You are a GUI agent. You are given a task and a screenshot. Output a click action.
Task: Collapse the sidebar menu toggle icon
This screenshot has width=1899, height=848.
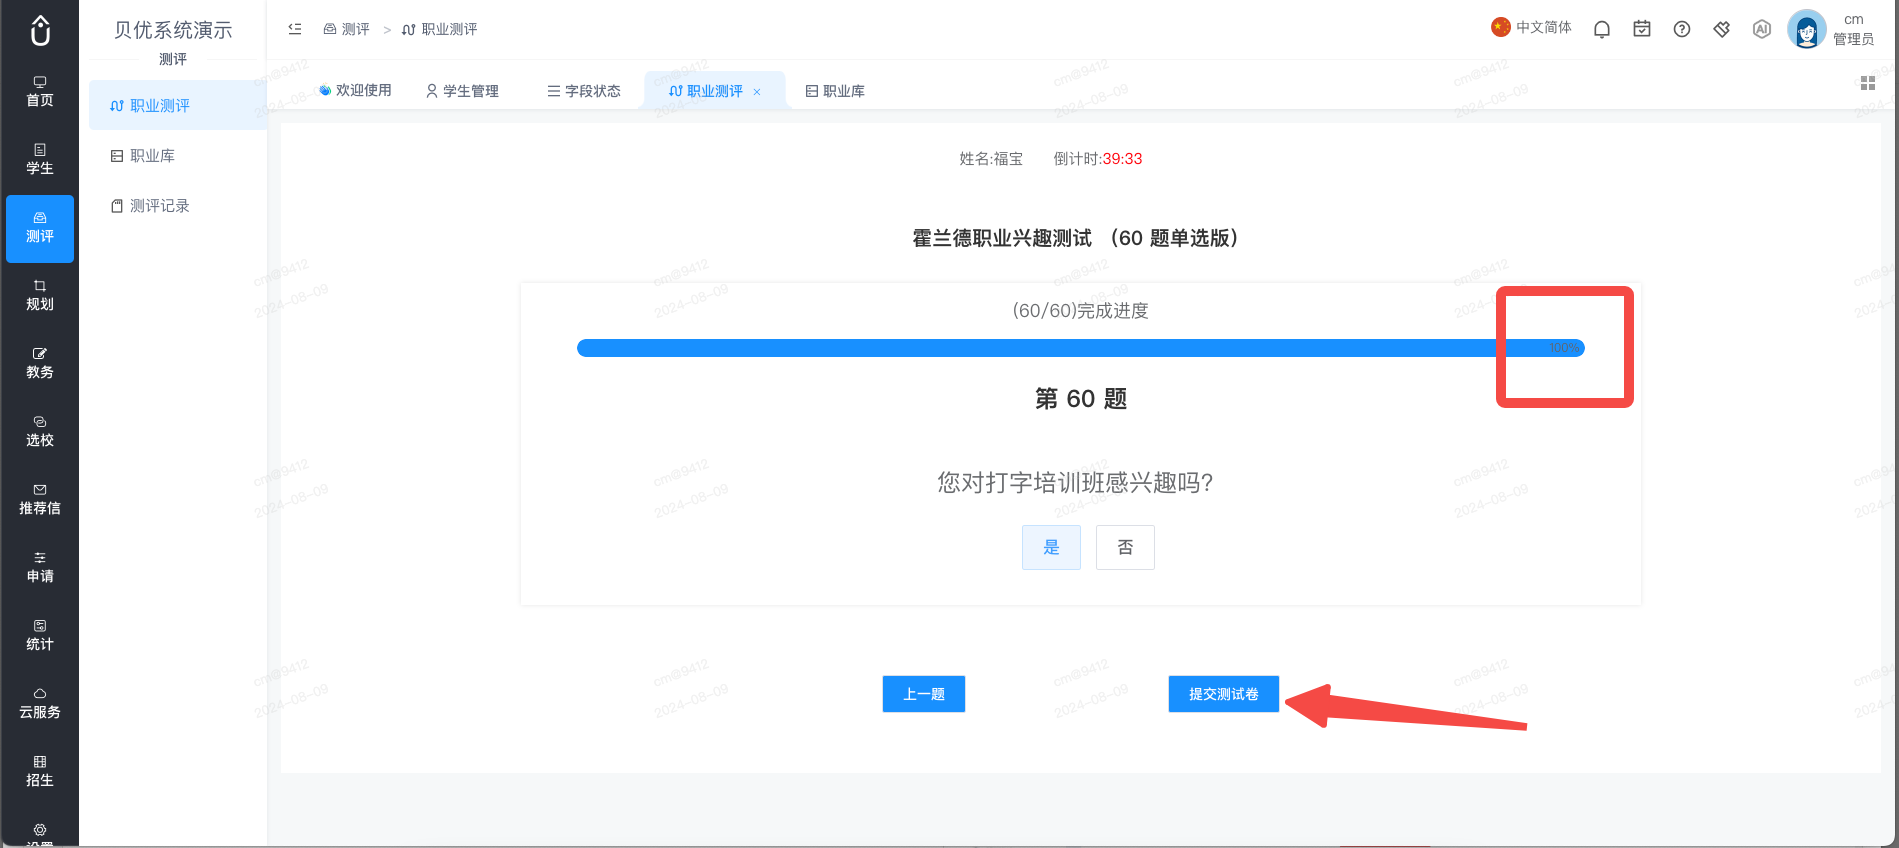[x=295, y=29]
